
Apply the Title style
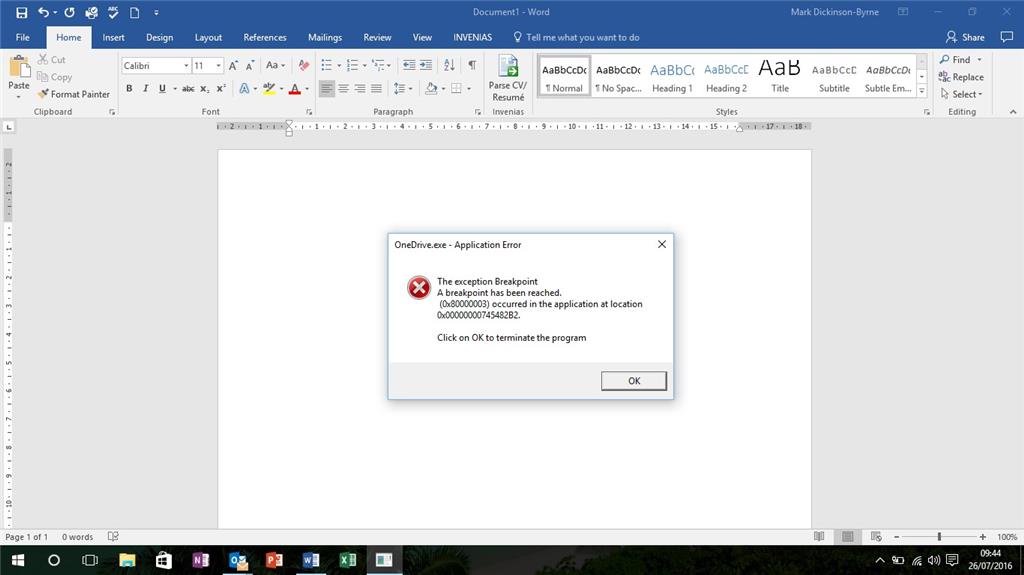(x=780, y=76)
